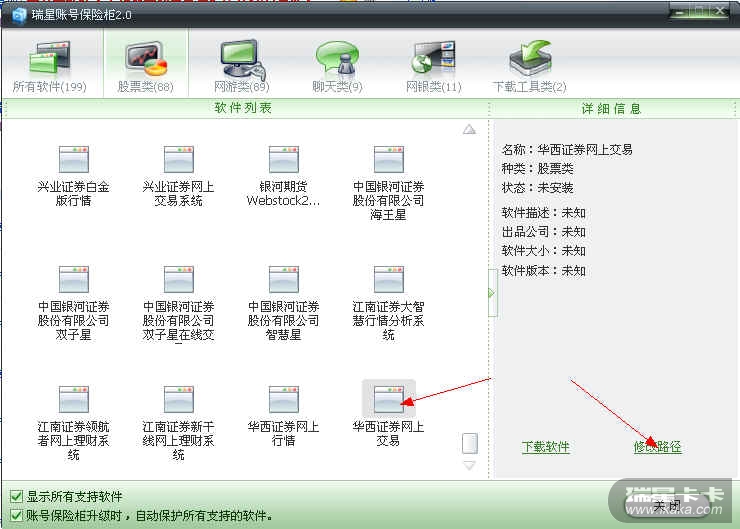Select the 下载工具类(2) download arrow icon
Viewport: 740px width, 529px height.
pos(530,58)
